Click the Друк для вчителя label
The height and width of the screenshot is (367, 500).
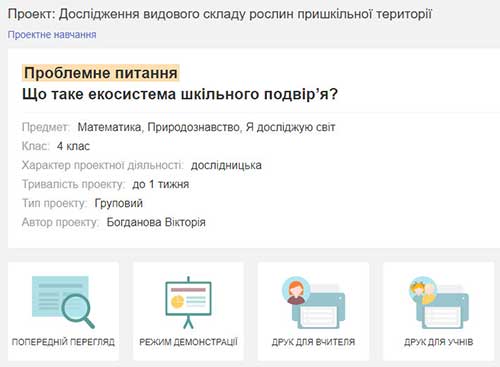pos(313,342)
